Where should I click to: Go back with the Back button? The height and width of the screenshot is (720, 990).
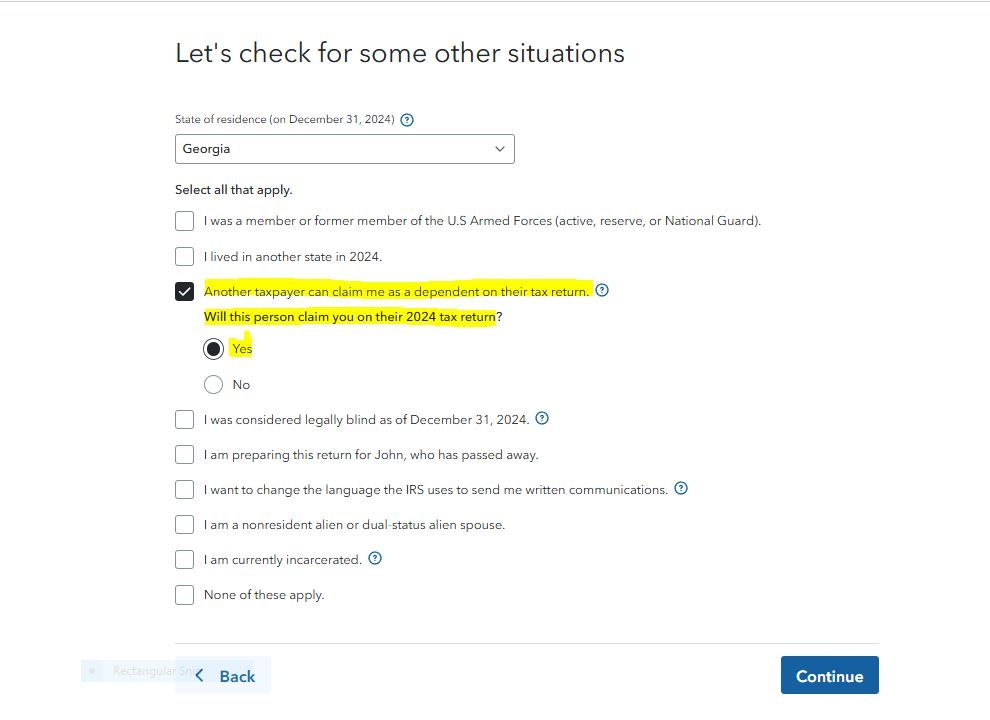[227, 676]
